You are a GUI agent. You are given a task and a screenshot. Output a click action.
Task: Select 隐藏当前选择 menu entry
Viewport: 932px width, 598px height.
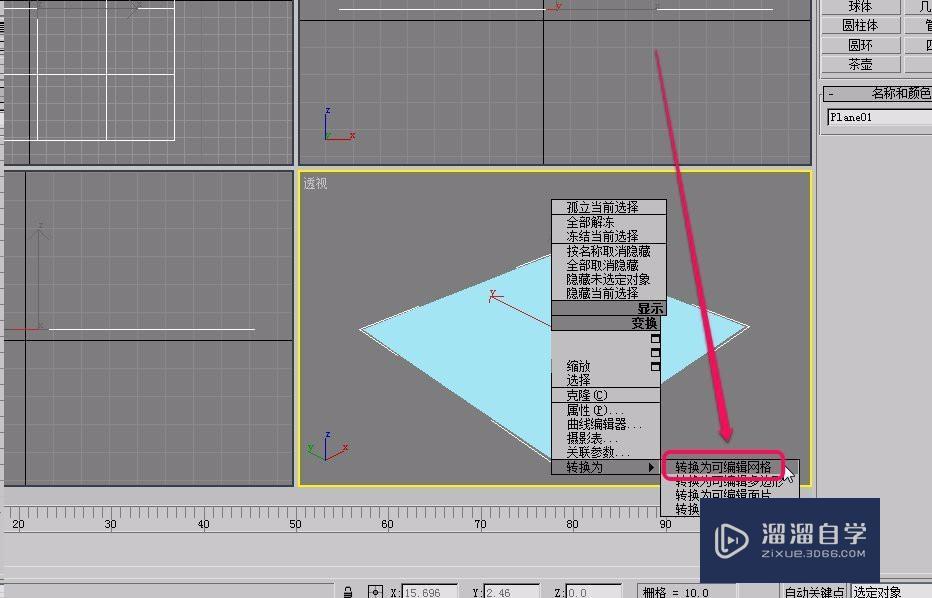(609, 294)
